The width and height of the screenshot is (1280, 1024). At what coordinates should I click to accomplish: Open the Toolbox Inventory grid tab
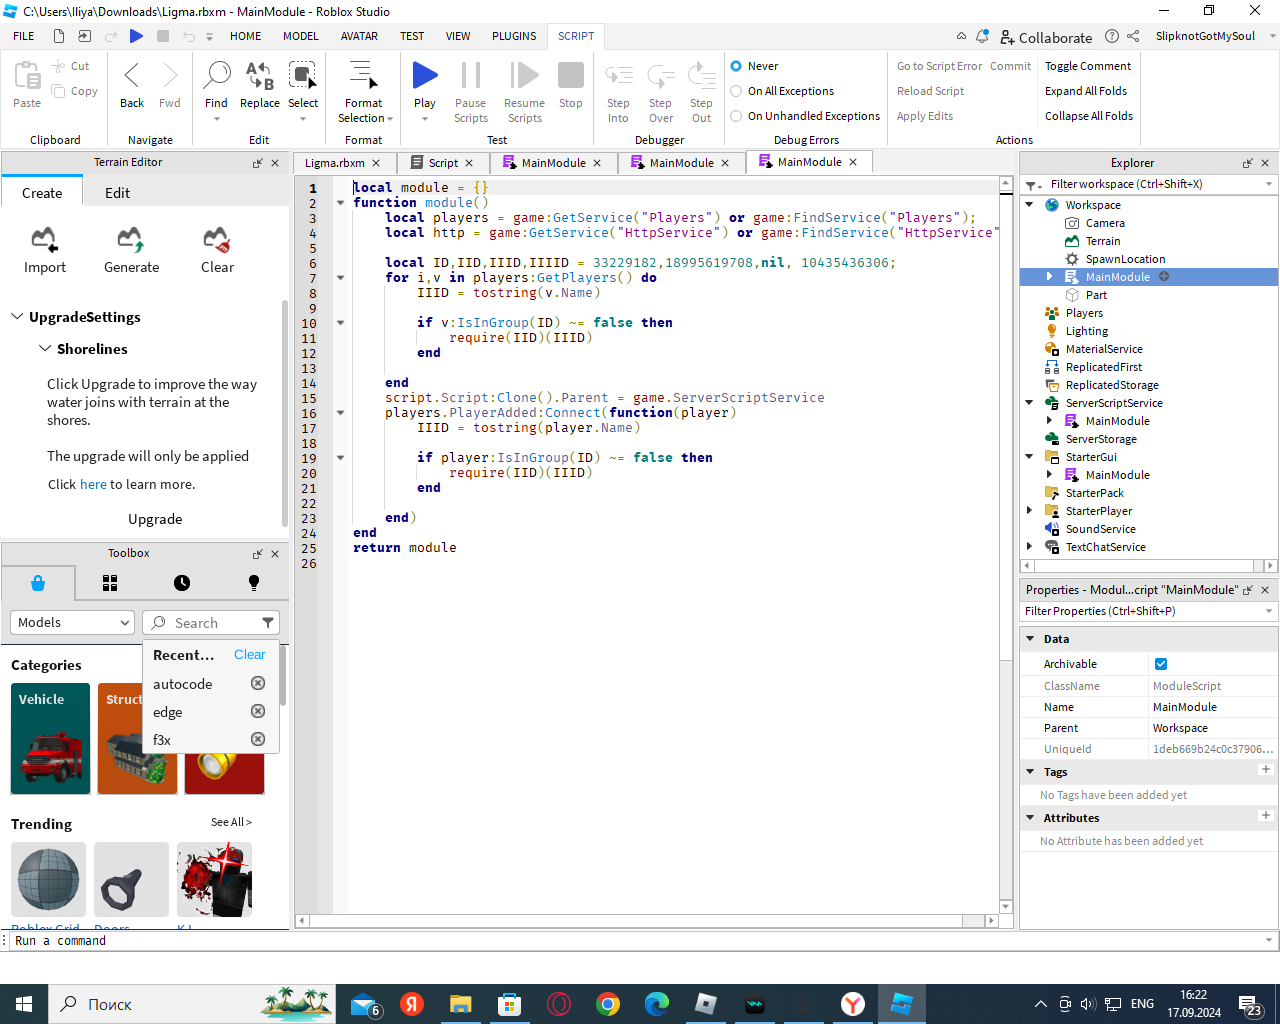tap(110, 583)
